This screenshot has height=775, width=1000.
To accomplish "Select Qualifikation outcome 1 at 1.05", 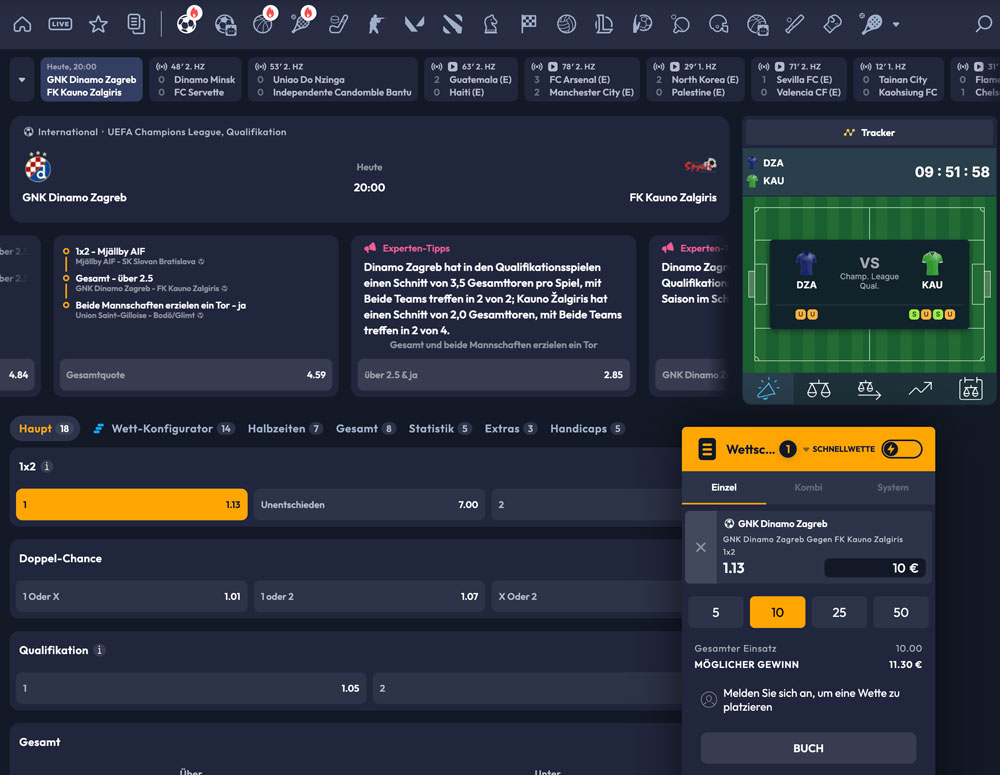I will tap(191, 688).
